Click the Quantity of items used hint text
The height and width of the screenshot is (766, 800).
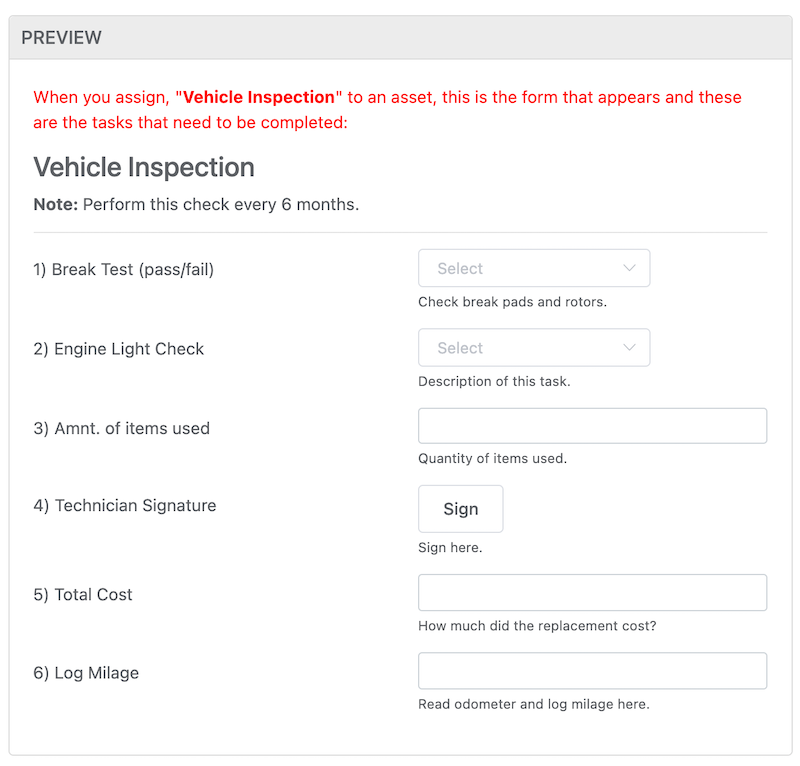491,458
